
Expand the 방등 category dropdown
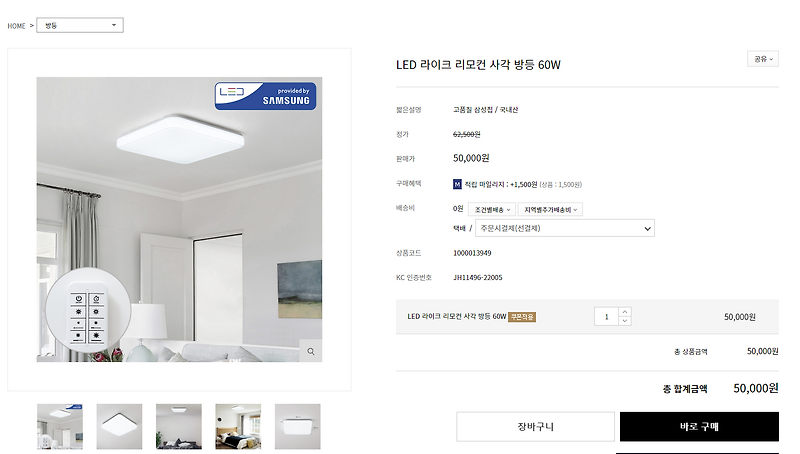[80, 25]
